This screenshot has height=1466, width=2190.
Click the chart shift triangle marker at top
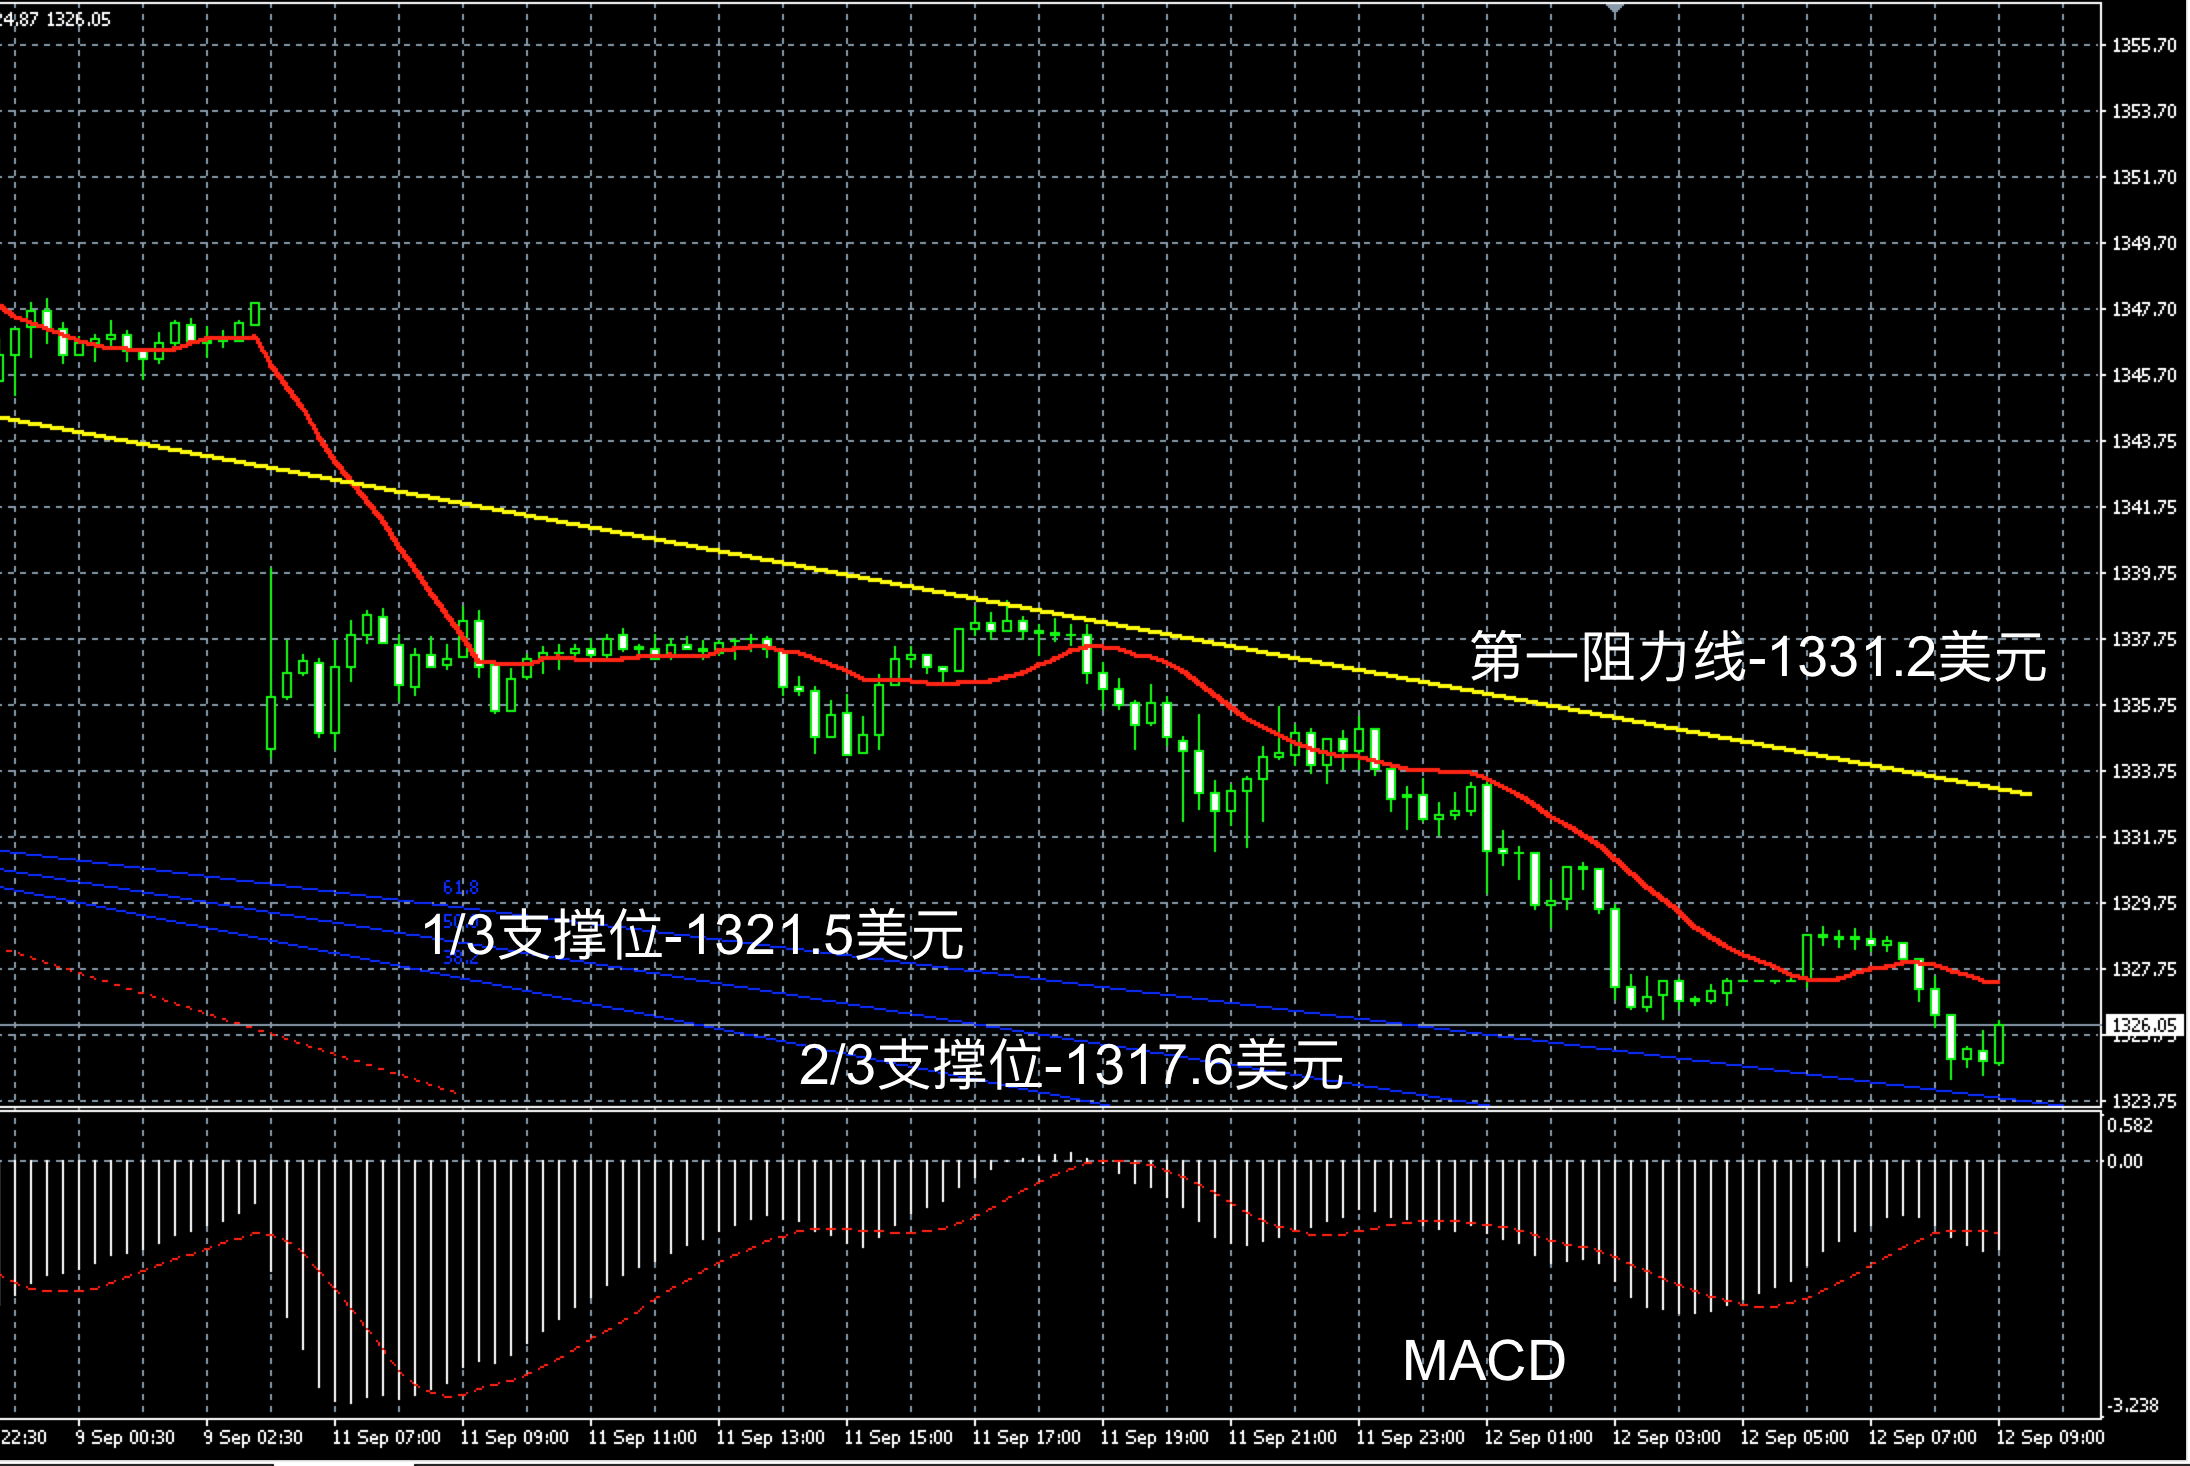(1615, 8)
